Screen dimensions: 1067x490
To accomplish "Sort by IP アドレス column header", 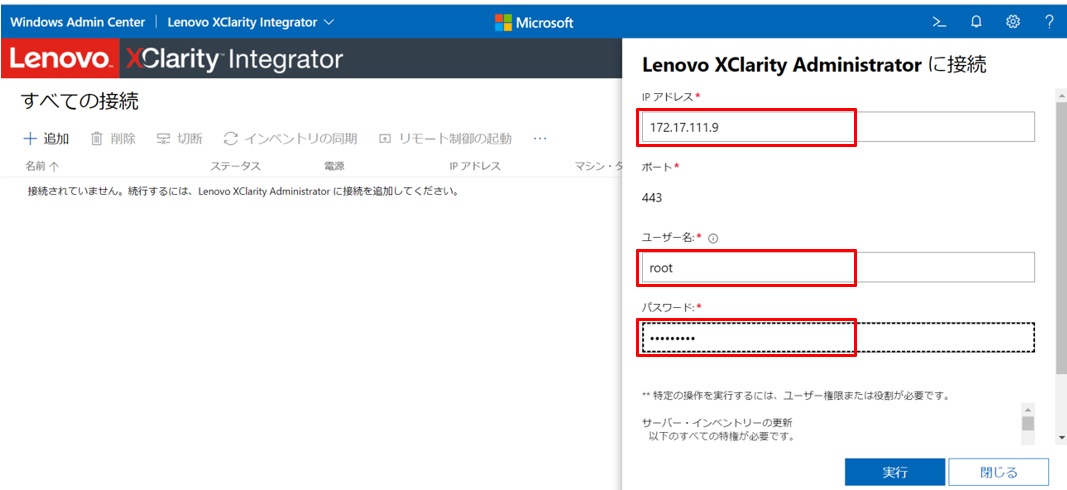I will (x=475, y=166).
